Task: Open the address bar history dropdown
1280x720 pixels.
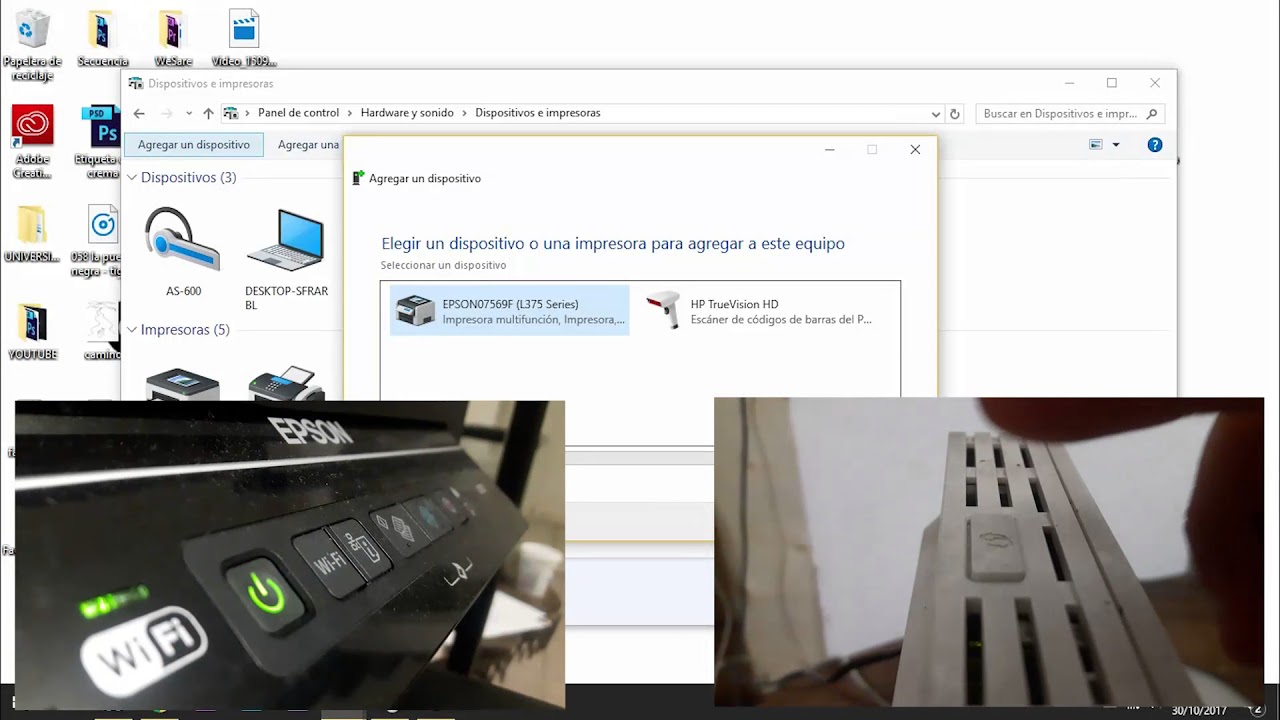Action: 935,114
